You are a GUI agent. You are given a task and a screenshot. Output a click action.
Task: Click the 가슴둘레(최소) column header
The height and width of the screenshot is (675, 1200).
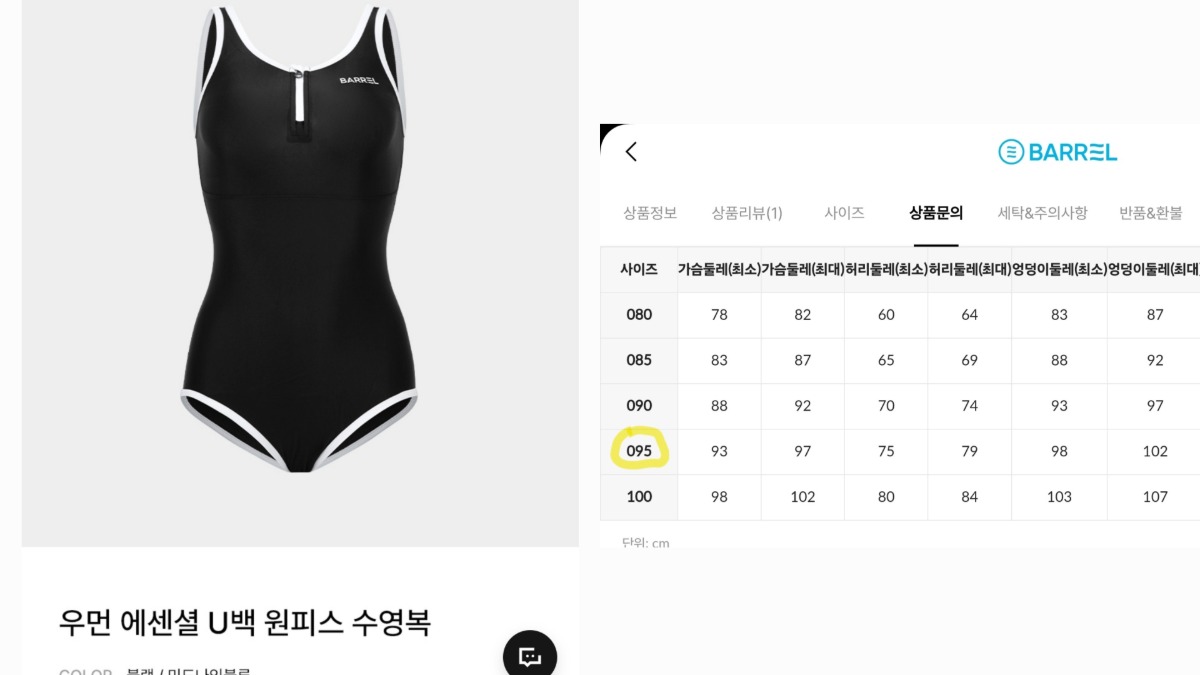click(x=719, y=269)
